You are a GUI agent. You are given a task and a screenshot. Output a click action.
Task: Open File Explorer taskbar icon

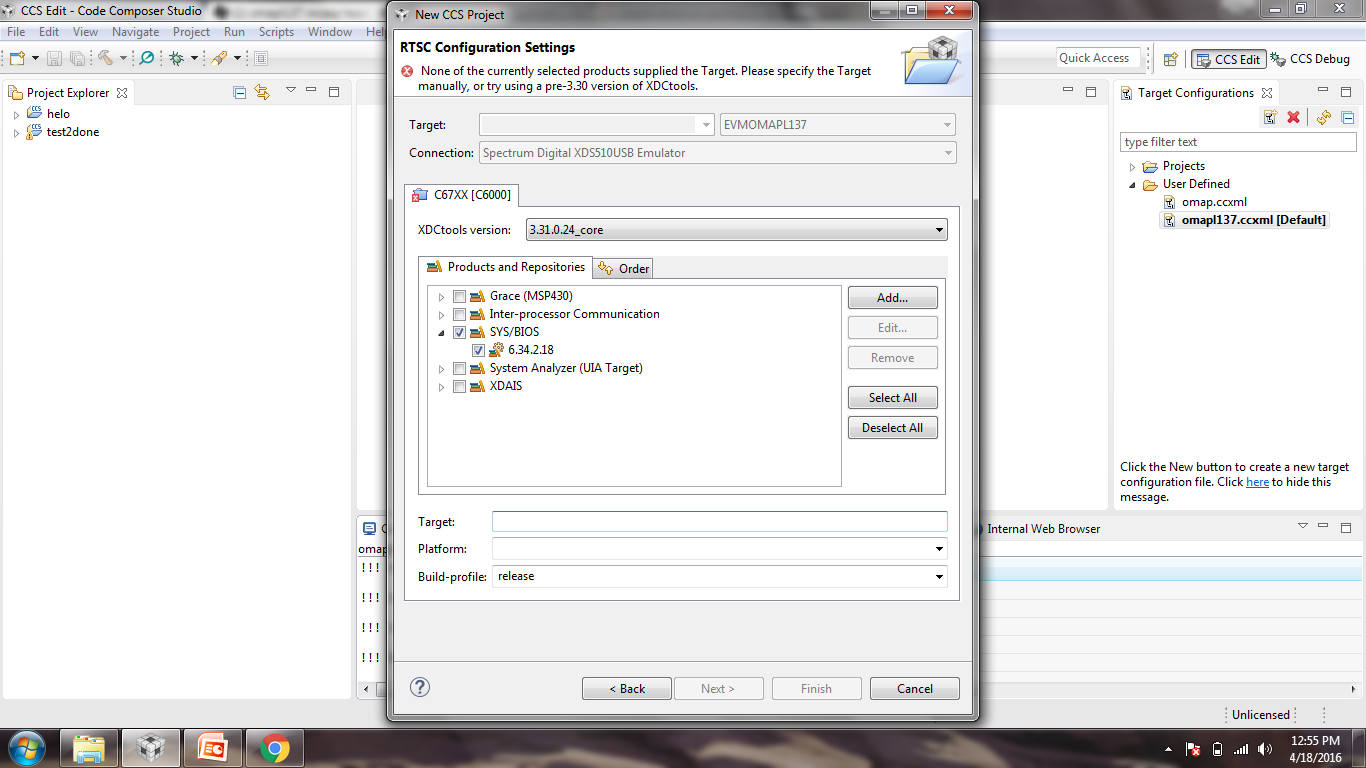pyautogui.click(x=90, y=748)
